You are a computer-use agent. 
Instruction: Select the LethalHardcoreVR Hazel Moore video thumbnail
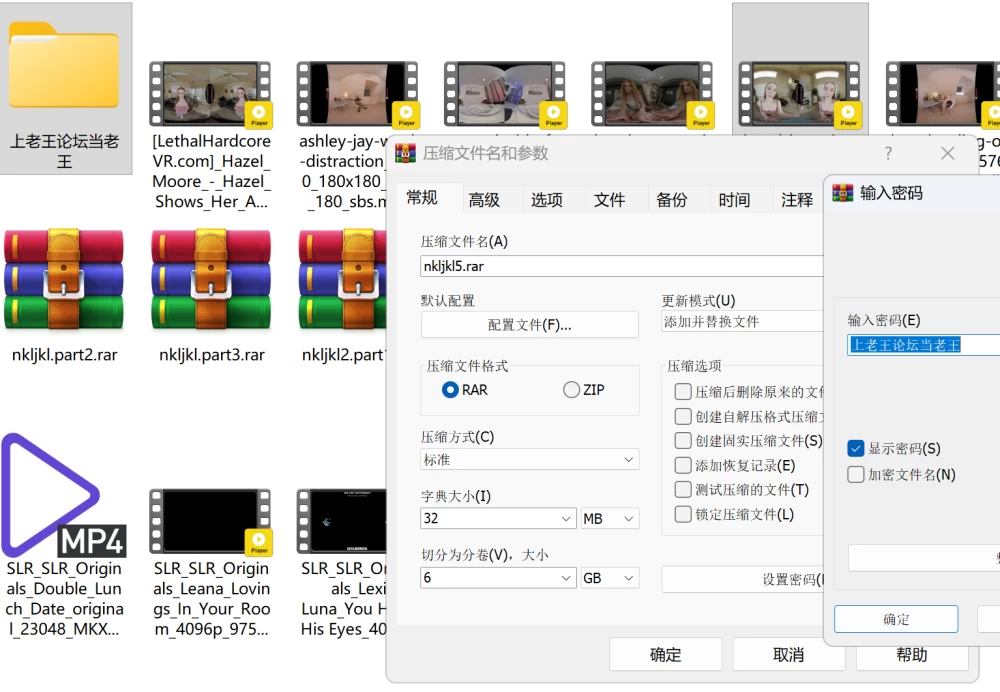210,94
